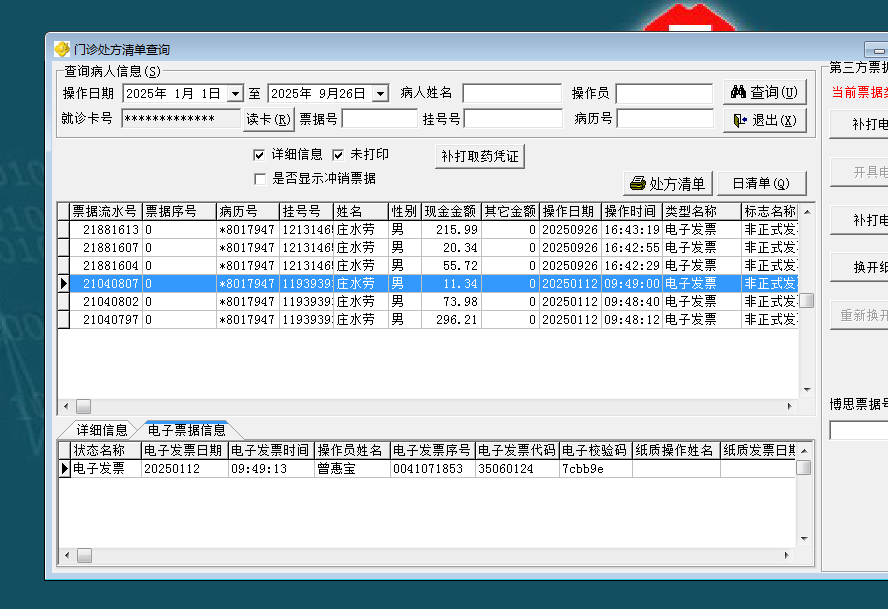Screen dimensions: 888x609
Task: Click lower grid horizontal scroll left arrow
Action: pyautogui.click(x=67, y=555)
